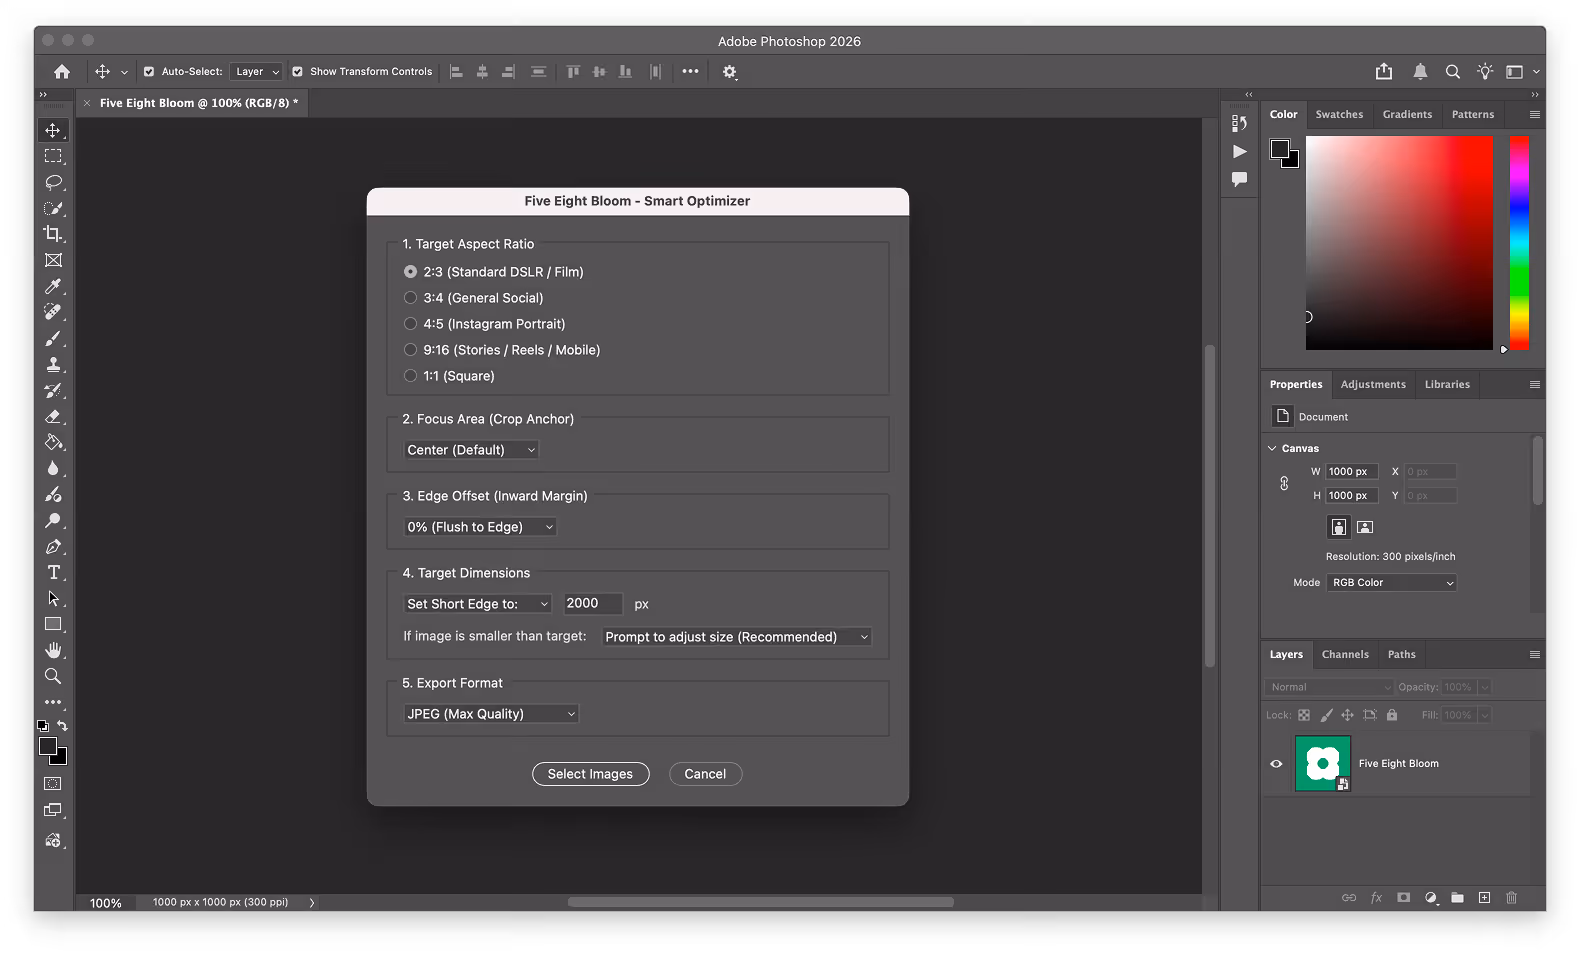This screenshot has height=953, width=1580.
Task: Click the Cancel button
Action: tap(705, 774)
